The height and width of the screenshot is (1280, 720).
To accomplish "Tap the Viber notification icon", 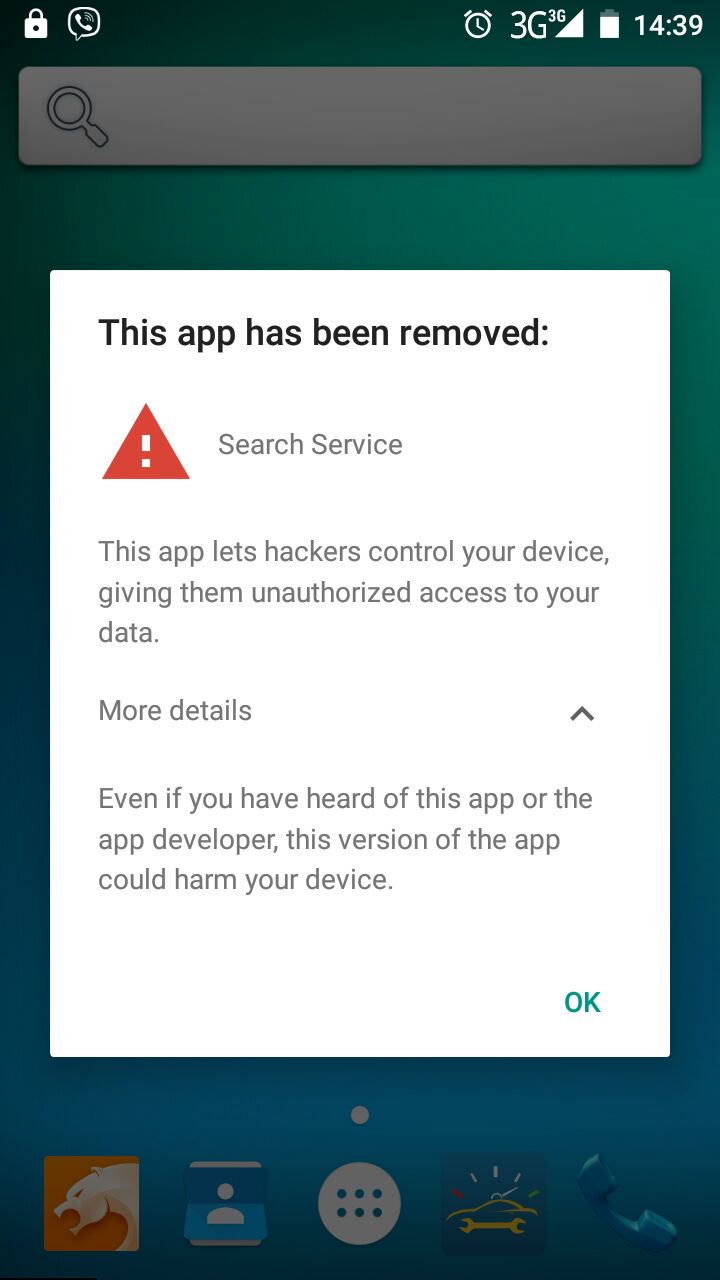I will tap(84, 24).
